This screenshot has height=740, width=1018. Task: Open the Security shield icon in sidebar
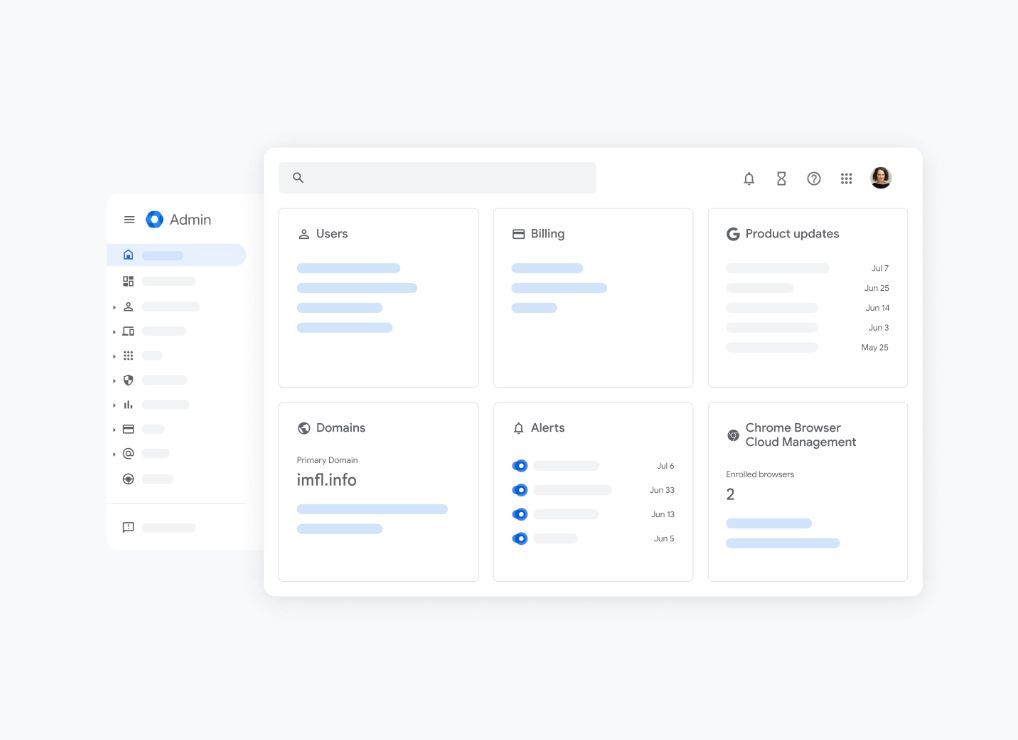[x=129, y=380]
